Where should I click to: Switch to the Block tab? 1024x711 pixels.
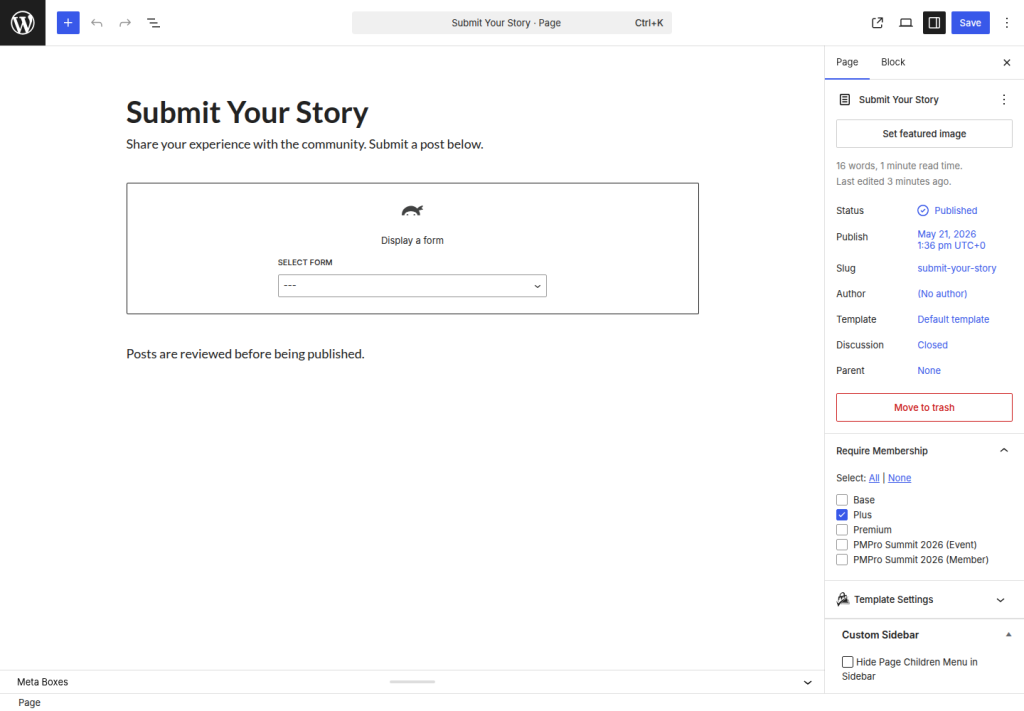click(x=893, y=62)
